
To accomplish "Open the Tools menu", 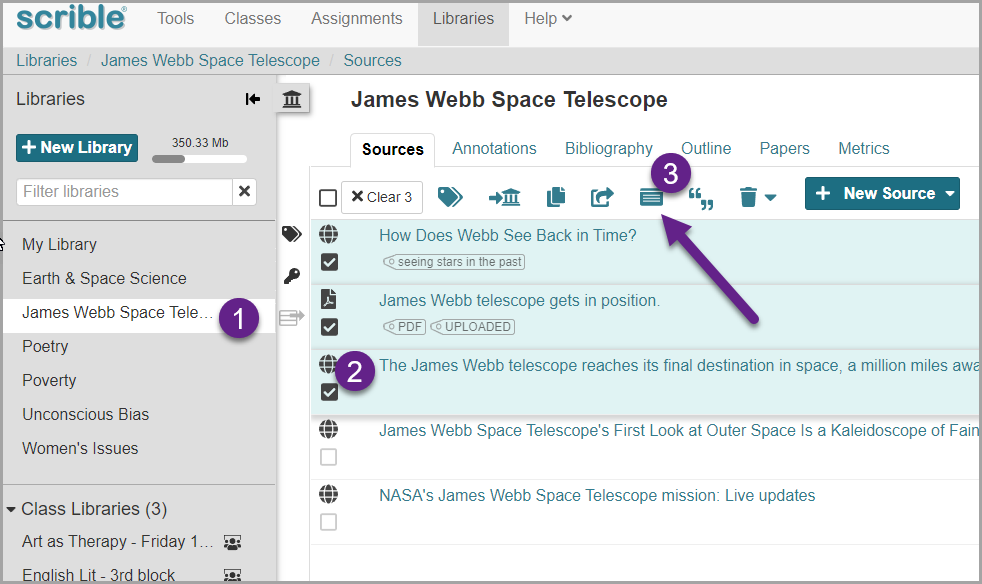I will point(175,19).
